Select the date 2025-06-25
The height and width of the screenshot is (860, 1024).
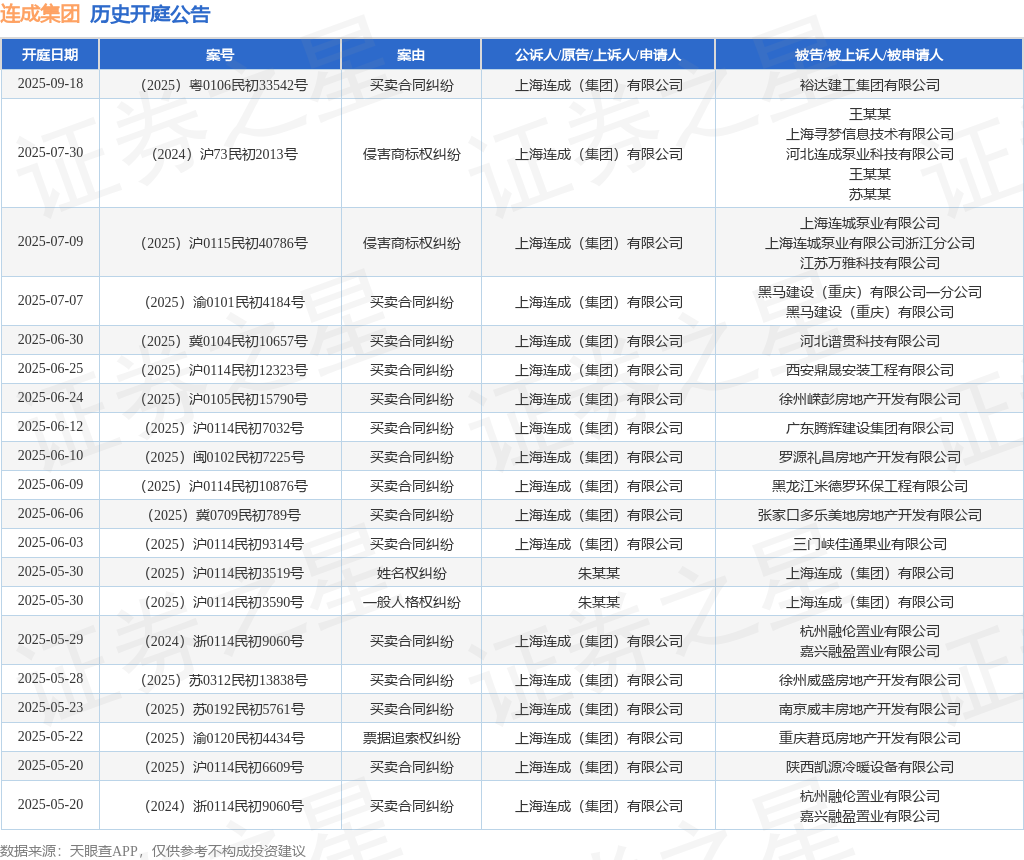click(x=50, y=368)
